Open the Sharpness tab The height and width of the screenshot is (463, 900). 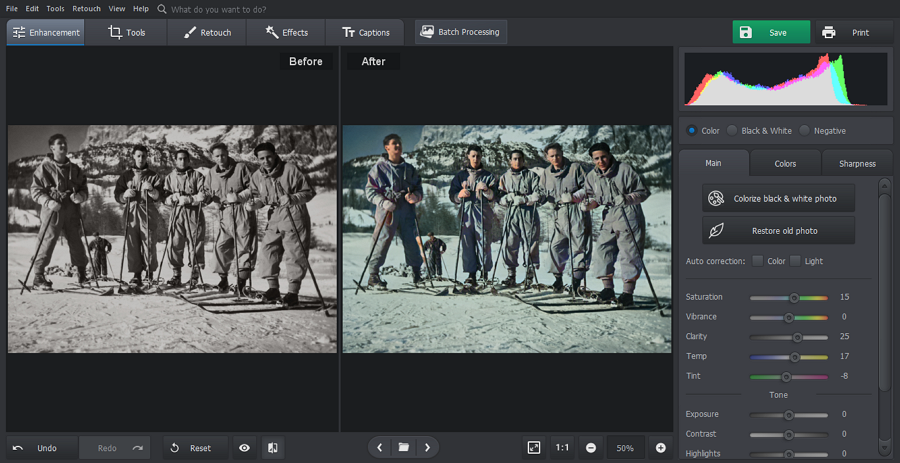pyautogui.click(x=857, y=163)
